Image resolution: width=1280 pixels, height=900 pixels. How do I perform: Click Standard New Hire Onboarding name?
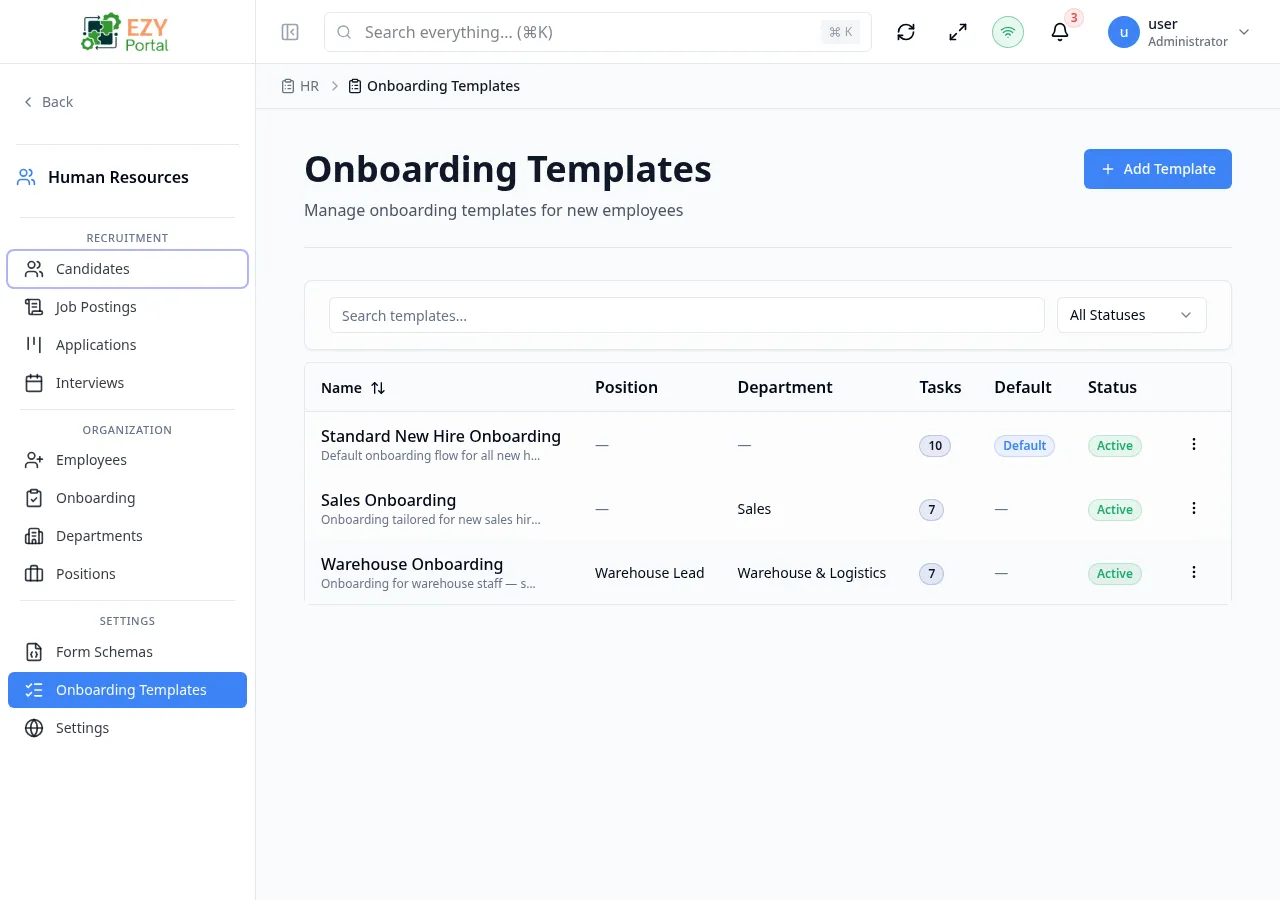[440, 436]
